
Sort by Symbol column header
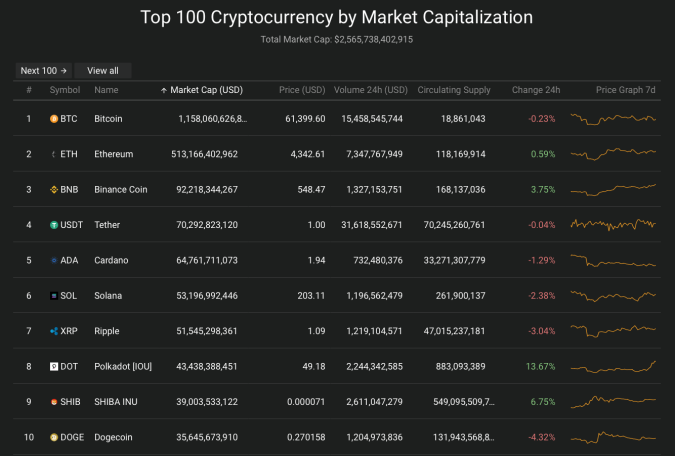(65, 90)
